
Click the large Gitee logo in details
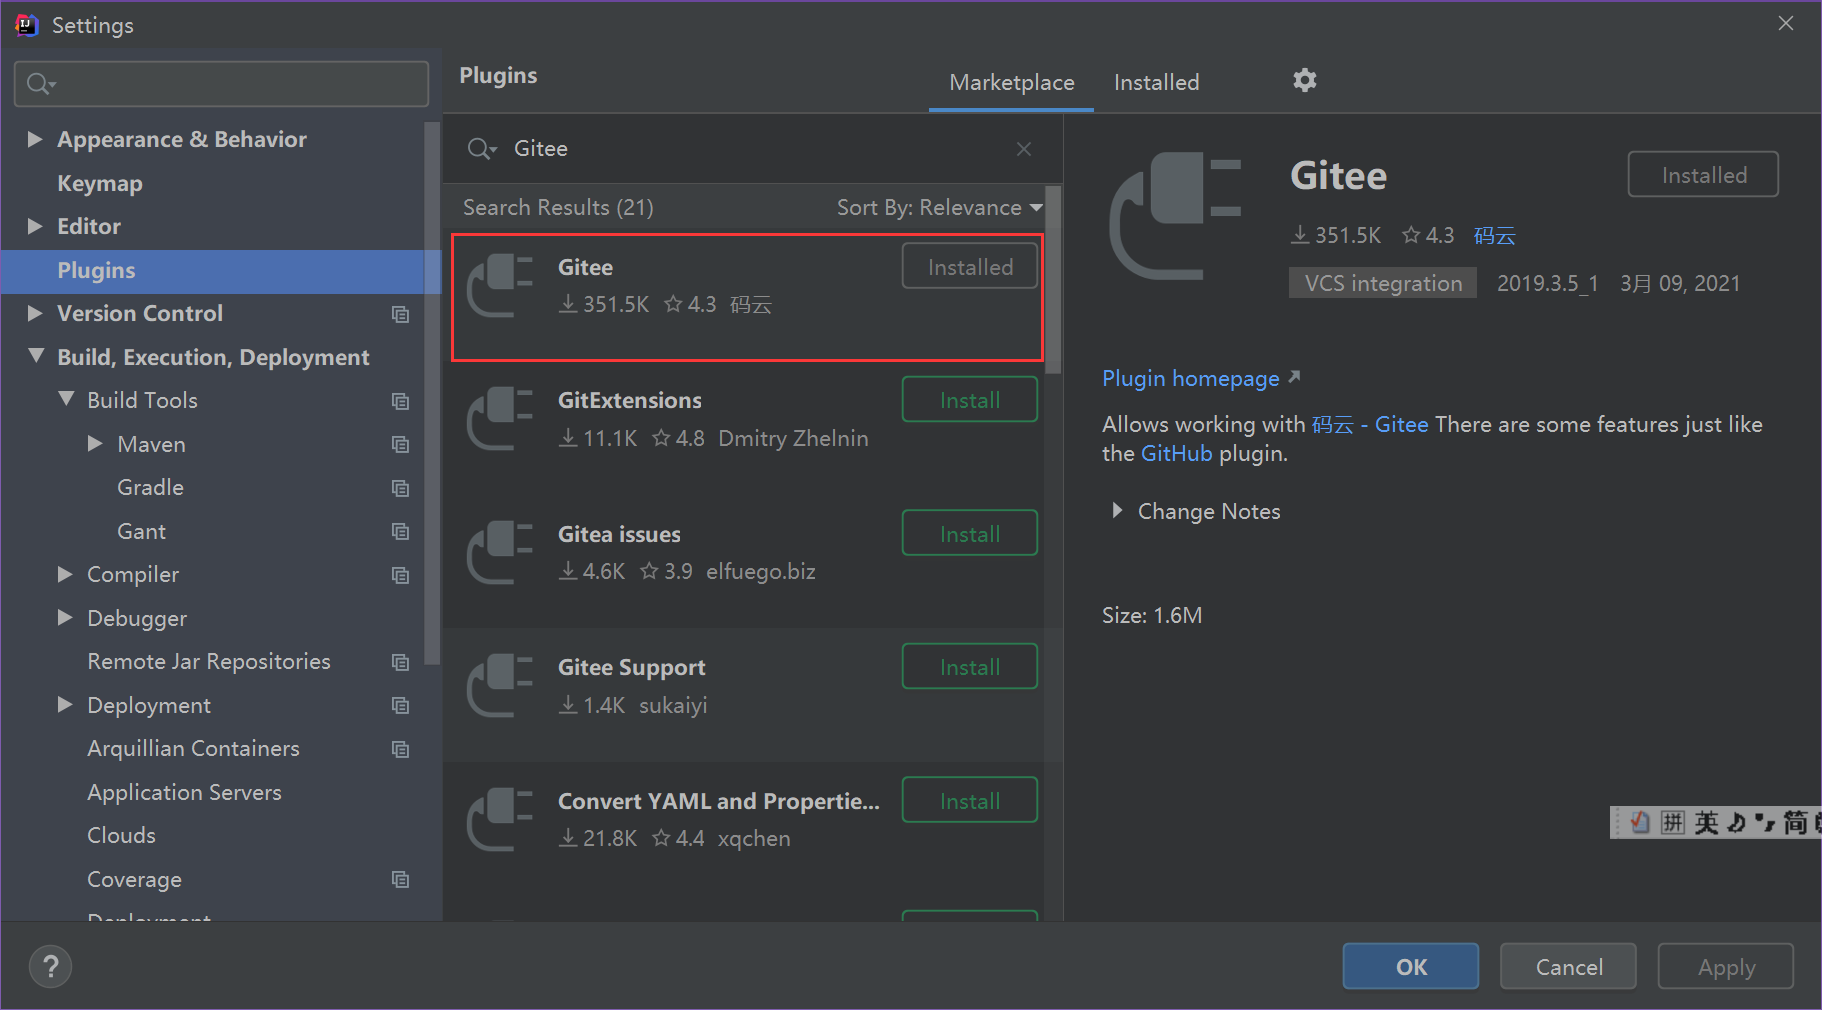(1176, 216)
